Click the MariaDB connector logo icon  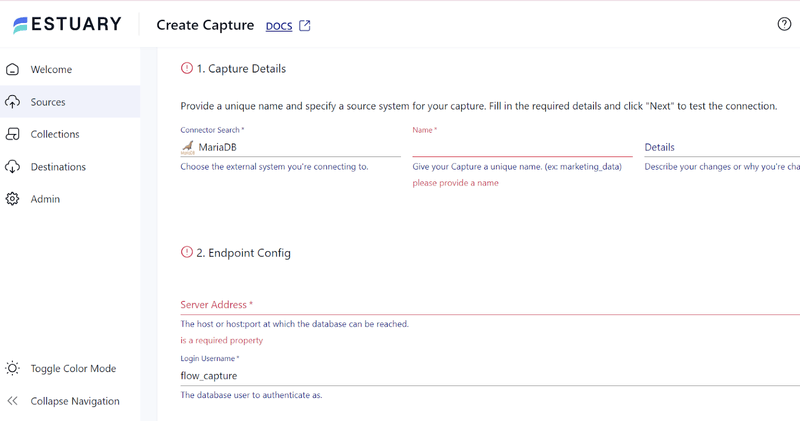188,147
